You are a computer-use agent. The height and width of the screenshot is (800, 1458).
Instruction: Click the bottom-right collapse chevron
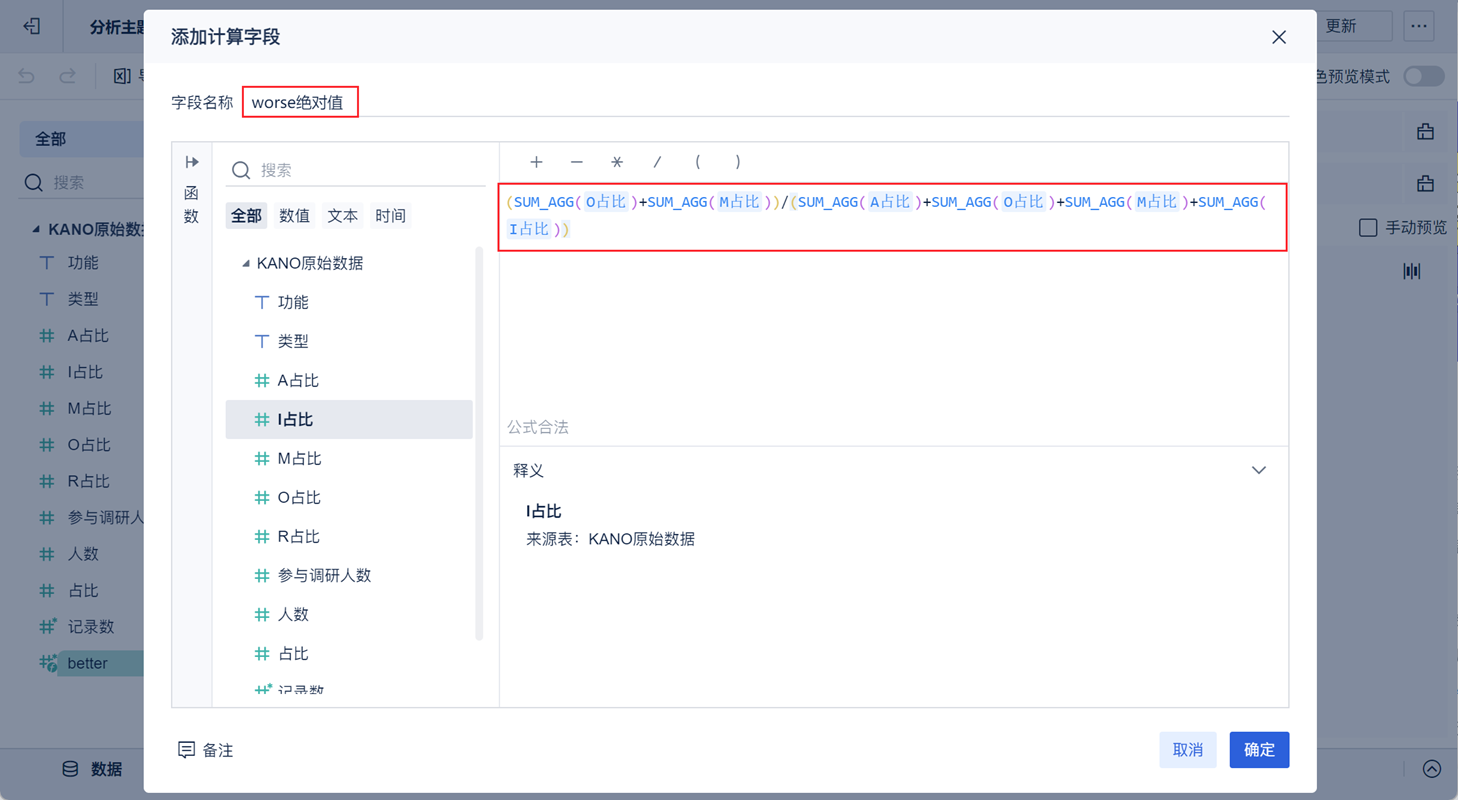[1430, 769]
